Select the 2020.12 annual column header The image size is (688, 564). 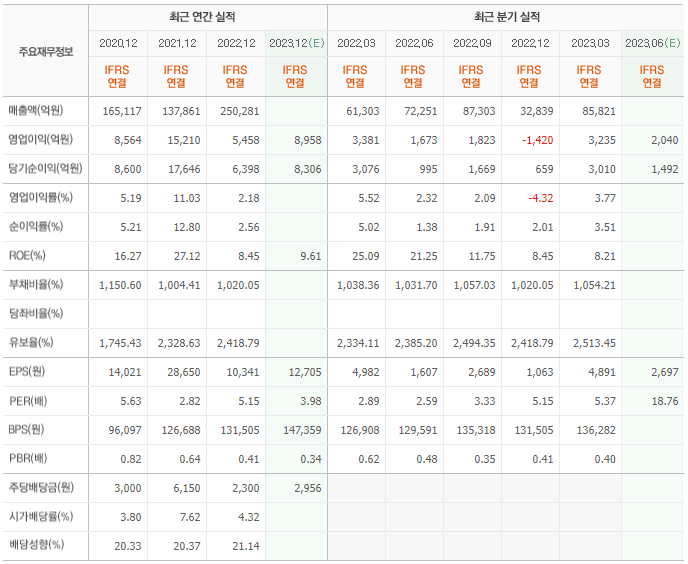coord(118,43)
